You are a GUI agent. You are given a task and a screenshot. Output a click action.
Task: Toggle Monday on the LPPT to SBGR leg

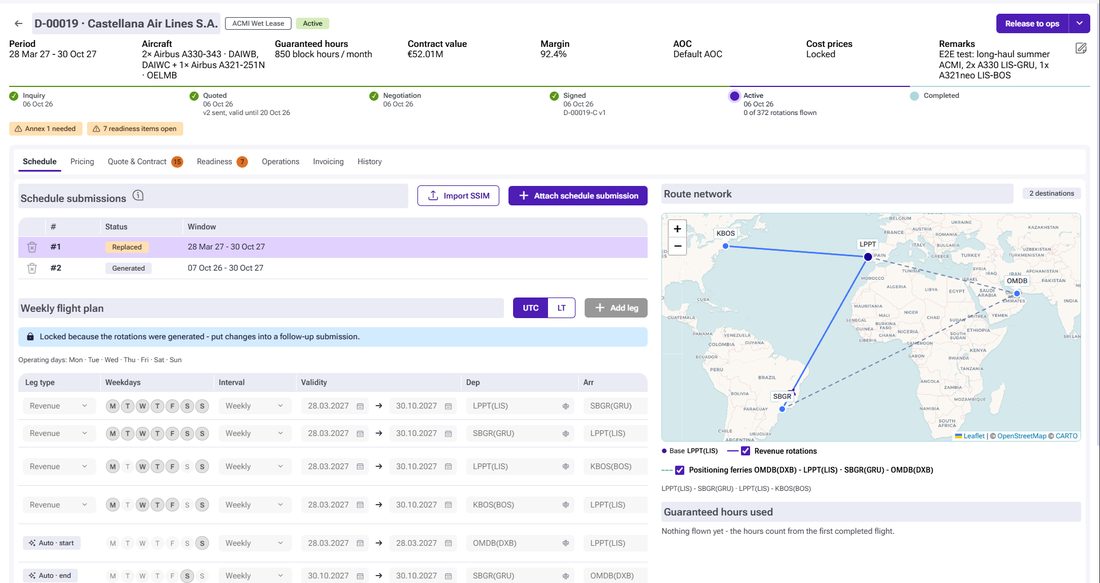[112, 406]
